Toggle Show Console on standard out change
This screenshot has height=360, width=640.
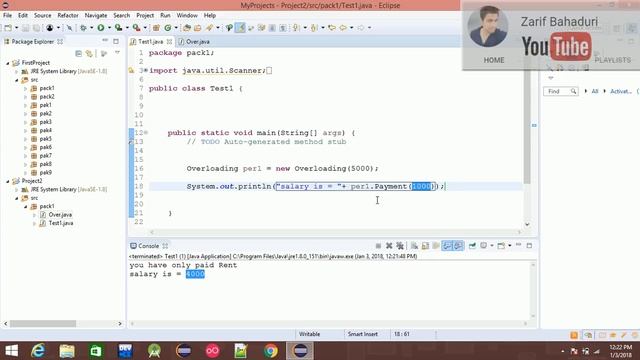pos(447,246)
